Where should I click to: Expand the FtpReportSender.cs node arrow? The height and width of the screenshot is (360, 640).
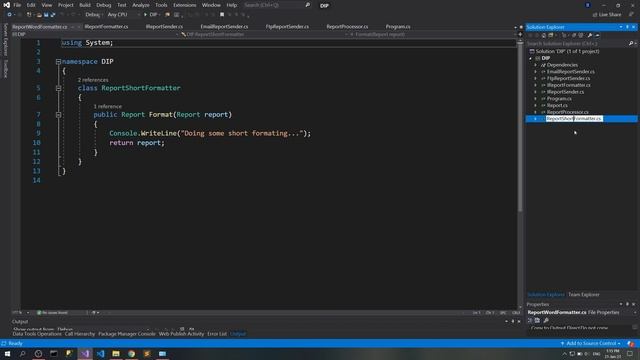pyautogui.click(x=536, y=78)
